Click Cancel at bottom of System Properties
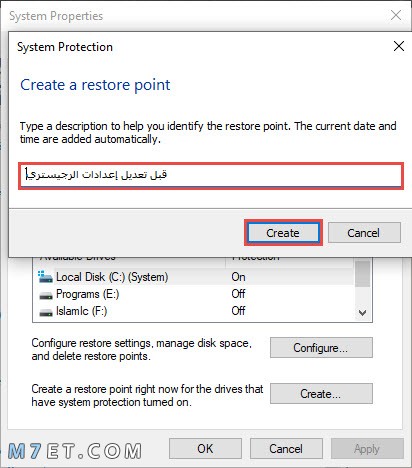This screenshot has width=412, height=468. (286, 449)
